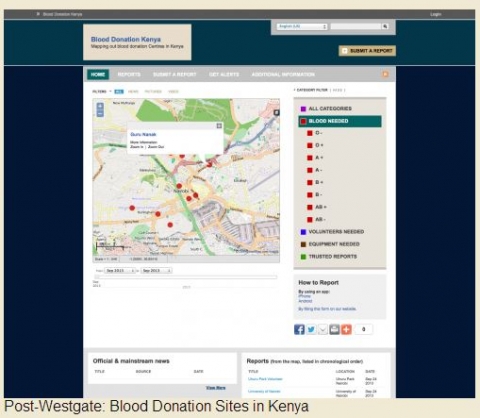The height and width of the screenshot is (418, 480).
Task: Click Zoom Out in the popup
Action: point(156,147)
